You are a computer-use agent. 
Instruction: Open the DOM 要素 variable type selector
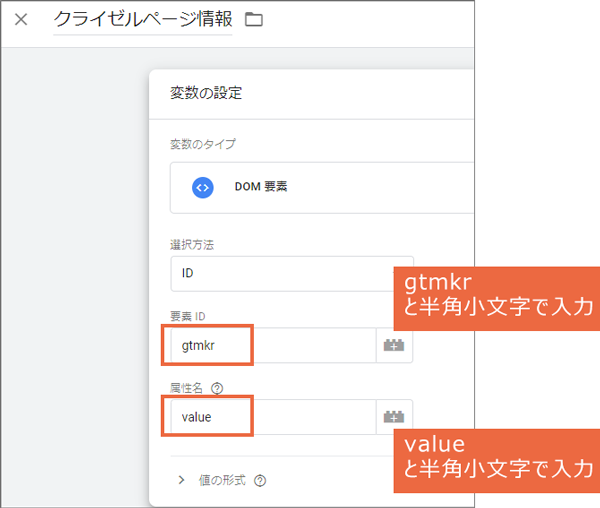322,187
